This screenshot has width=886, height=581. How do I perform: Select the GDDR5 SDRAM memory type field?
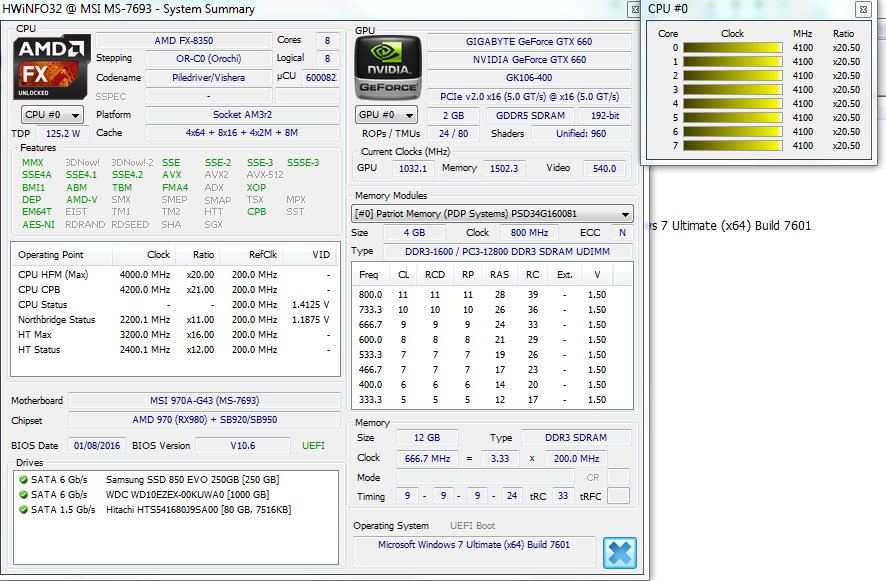point(530,116)
